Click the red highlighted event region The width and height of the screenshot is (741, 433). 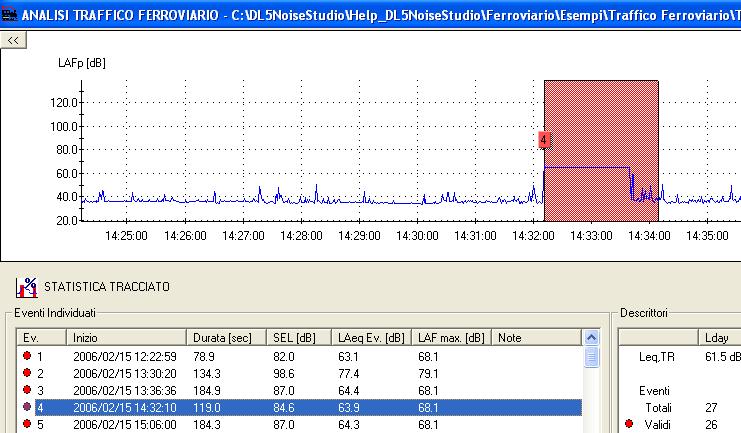click(601, 150)
